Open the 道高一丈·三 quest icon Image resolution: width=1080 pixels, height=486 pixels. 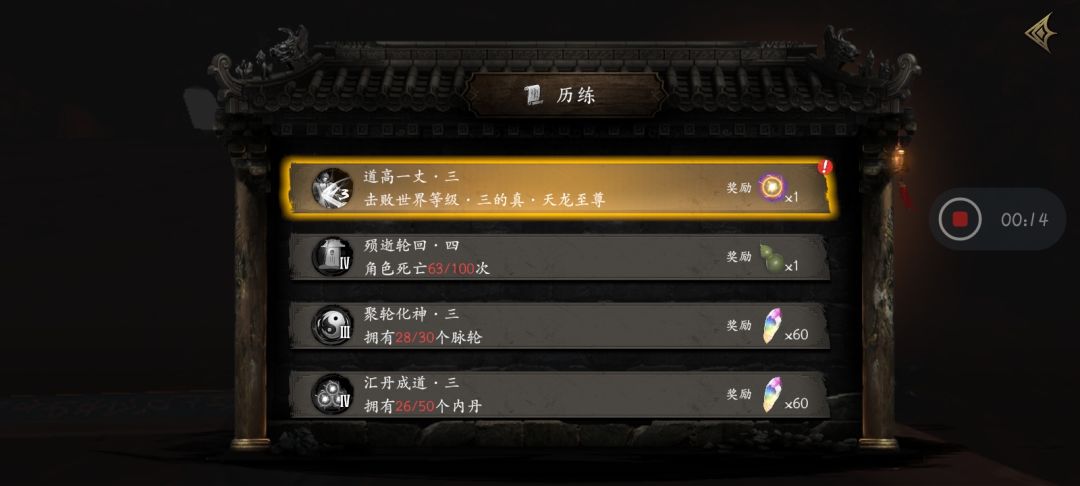tap(333, 187)
